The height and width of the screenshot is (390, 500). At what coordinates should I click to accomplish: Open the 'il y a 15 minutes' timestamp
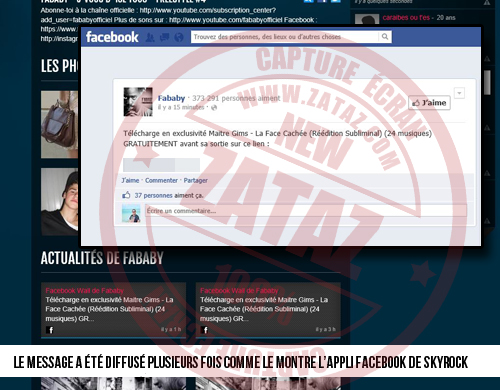click(x=181, y=107)
